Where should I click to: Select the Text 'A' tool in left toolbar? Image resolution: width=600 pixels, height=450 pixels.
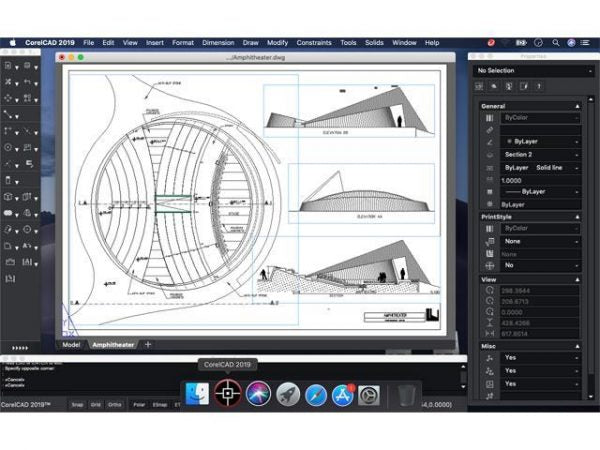click(x=27, y=246)
